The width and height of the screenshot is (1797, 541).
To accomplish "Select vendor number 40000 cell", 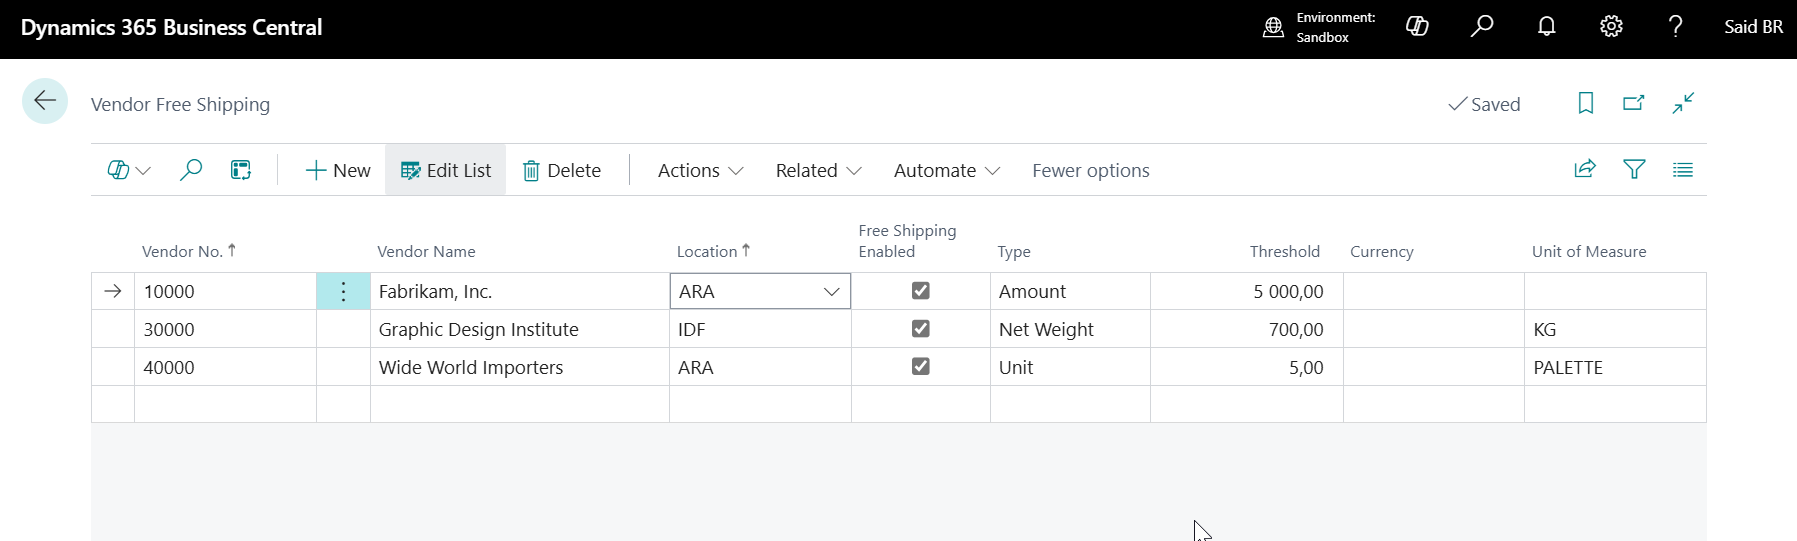I will 225,367.
